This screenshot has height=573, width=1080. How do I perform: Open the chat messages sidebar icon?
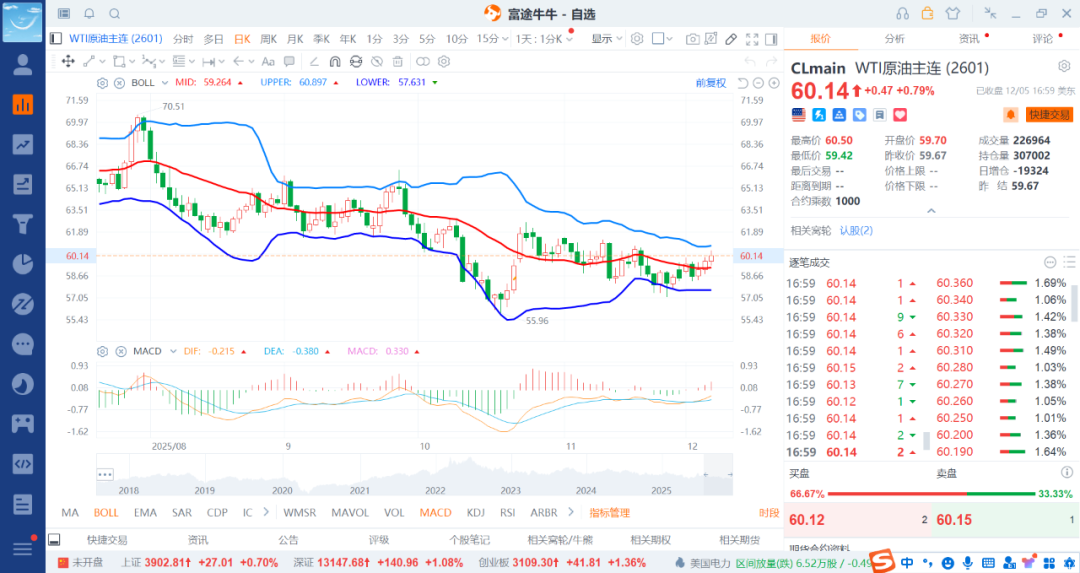(23, 344)
